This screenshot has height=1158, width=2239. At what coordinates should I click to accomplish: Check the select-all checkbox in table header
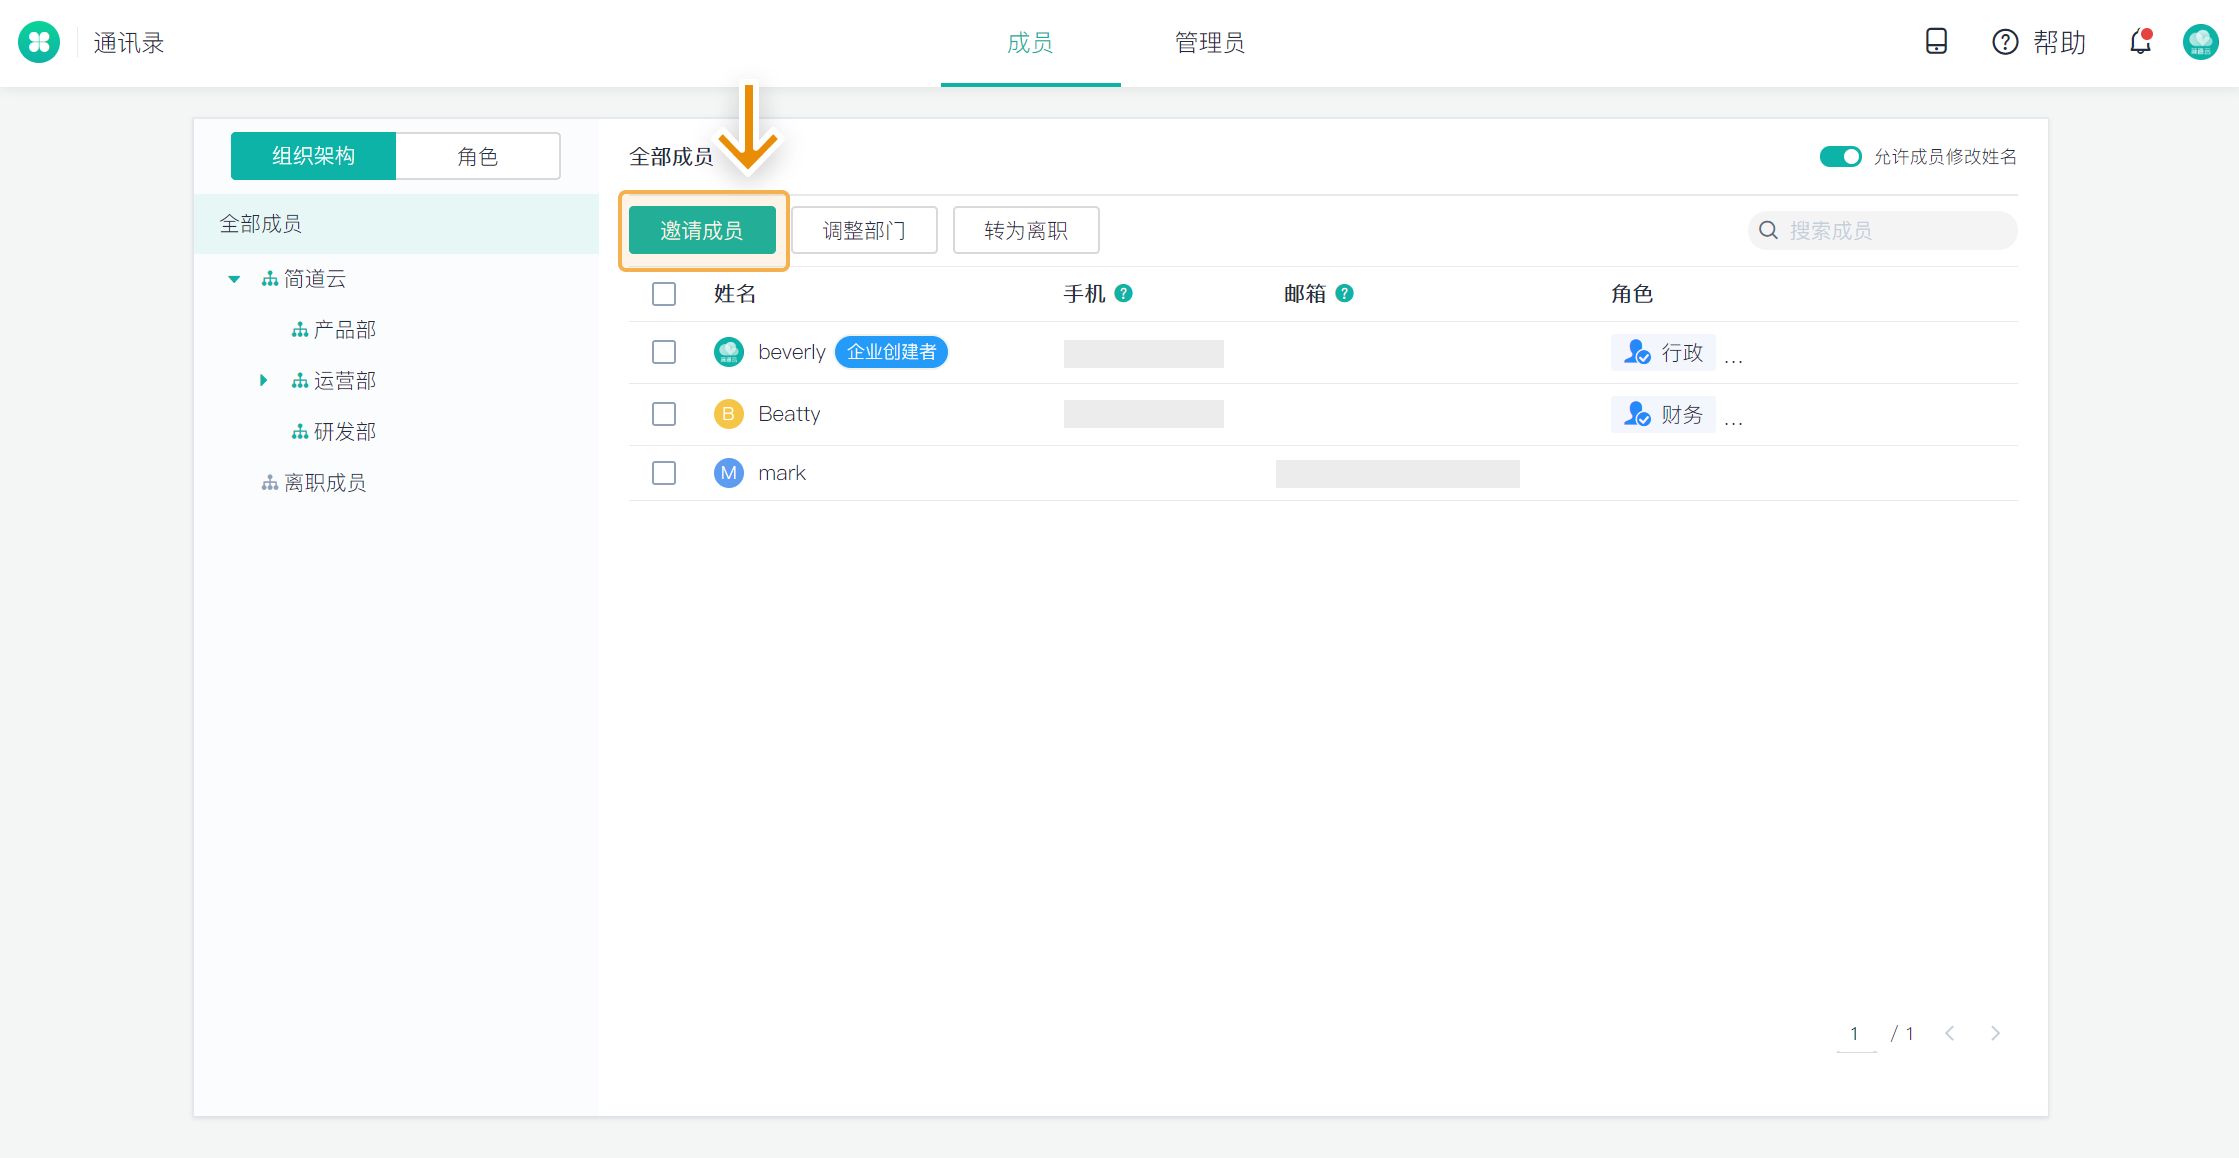pos(664,294)
